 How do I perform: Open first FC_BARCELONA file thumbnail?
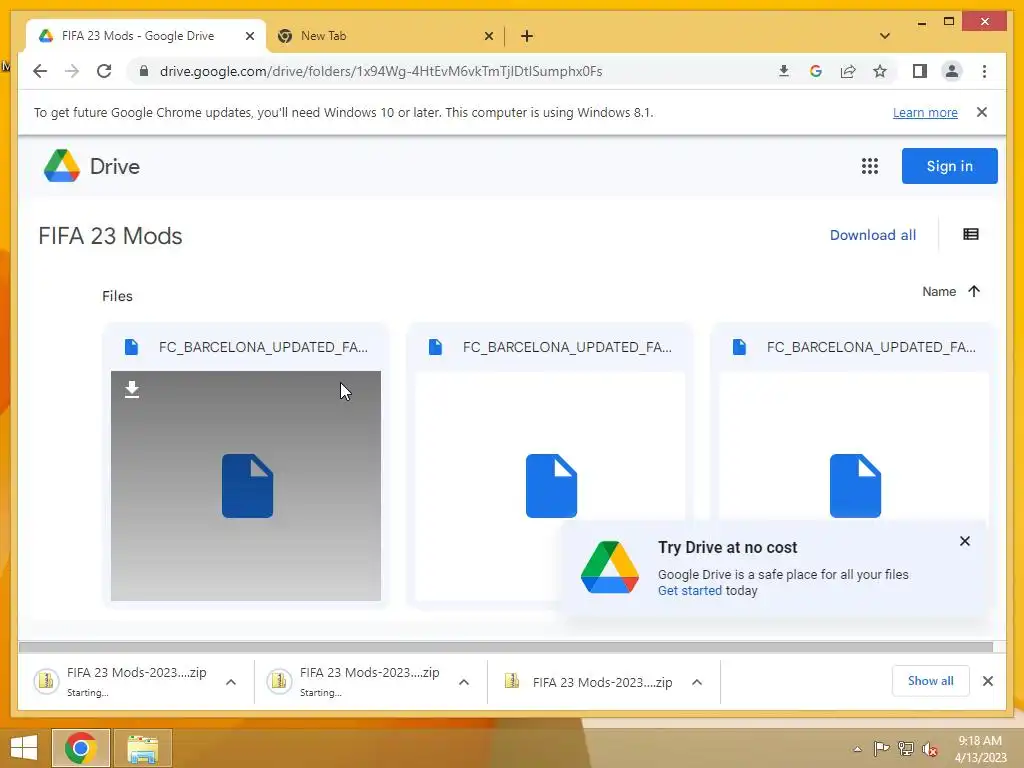(x=246, y=486)
